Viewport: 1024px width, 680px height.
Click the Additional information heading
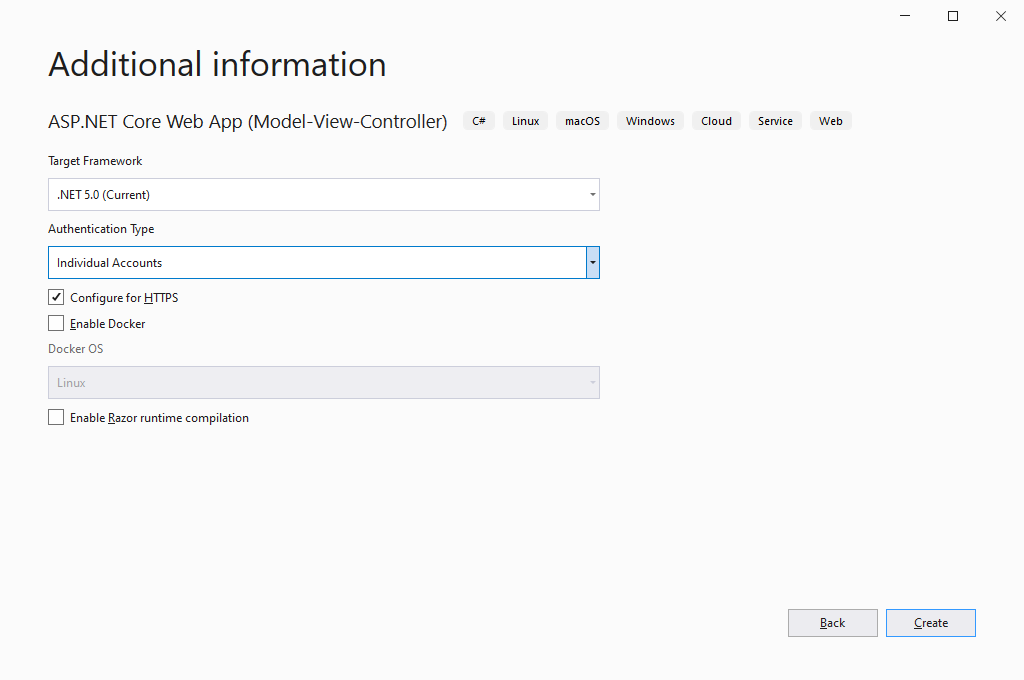pyautogui.click(x=217, y=64)
